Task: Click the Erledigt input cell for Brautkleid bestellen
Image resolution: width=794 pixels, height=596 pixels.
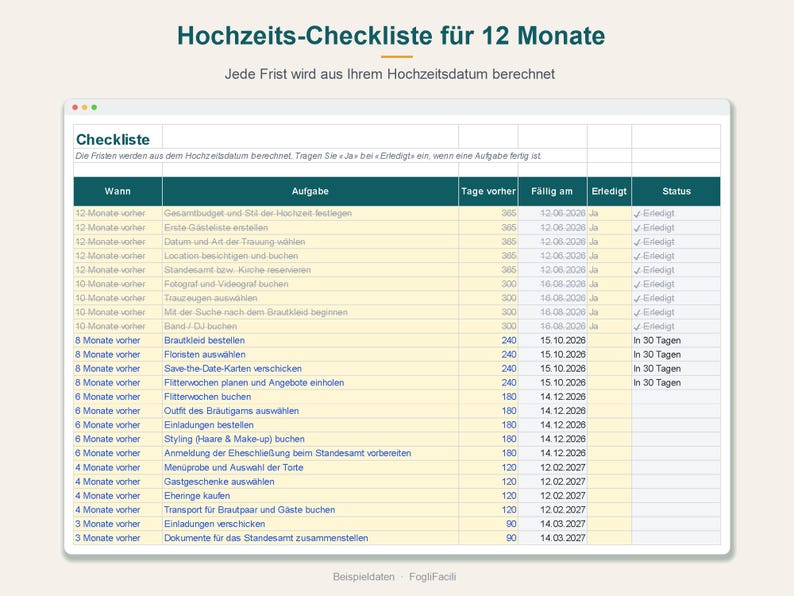Action: tap(609, 340)
